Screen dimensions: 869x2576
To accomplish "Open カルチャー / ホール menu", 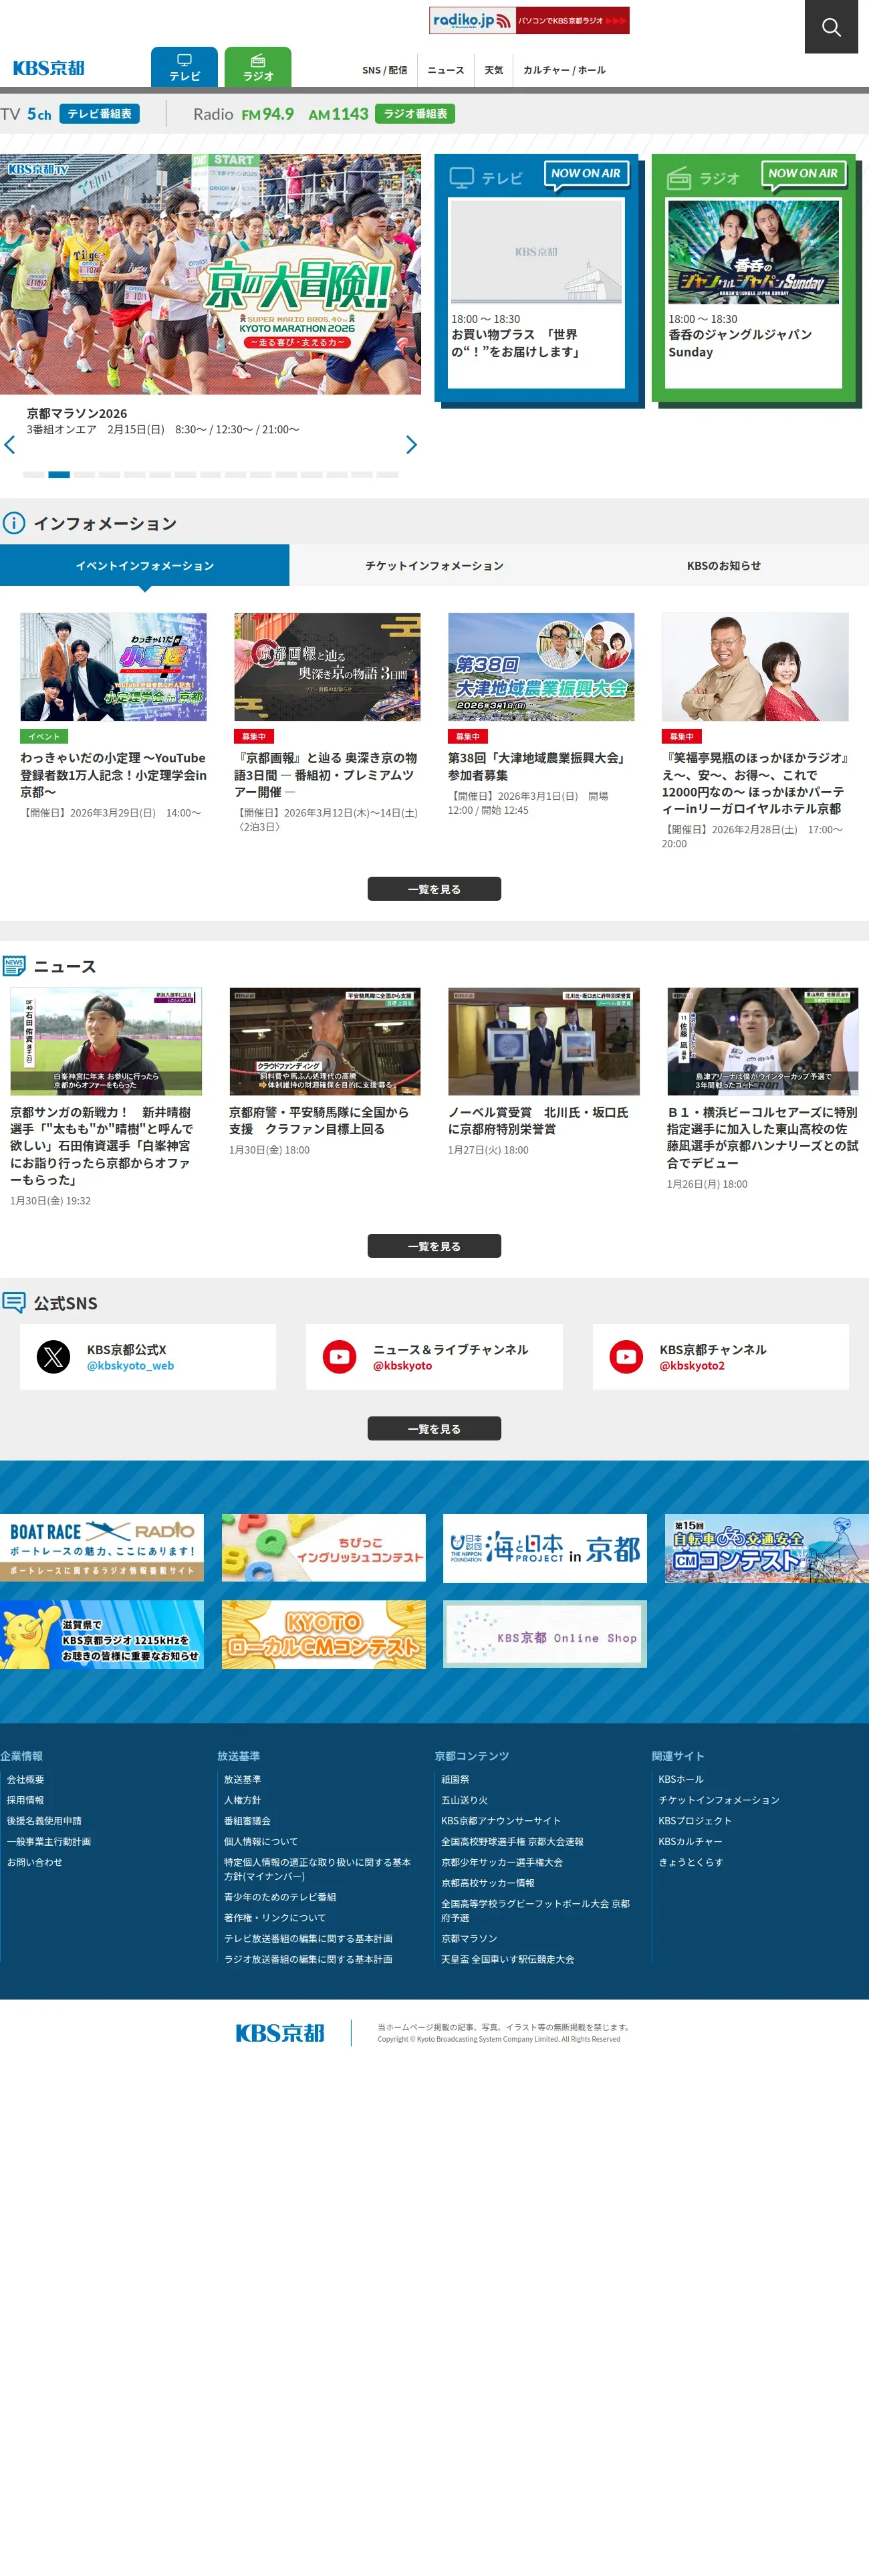I will (564, 70).
